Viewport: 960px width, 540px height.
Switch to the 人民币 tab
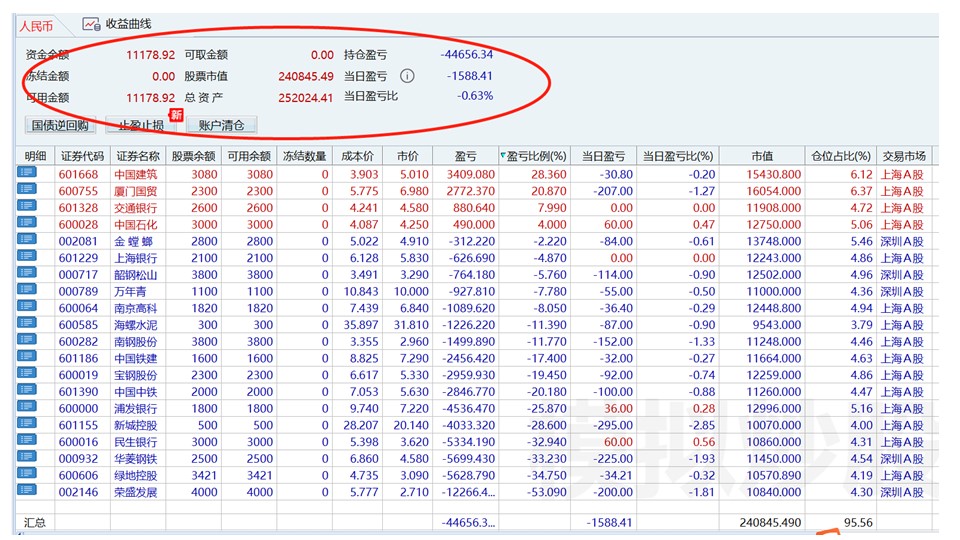tap(36, 26)
